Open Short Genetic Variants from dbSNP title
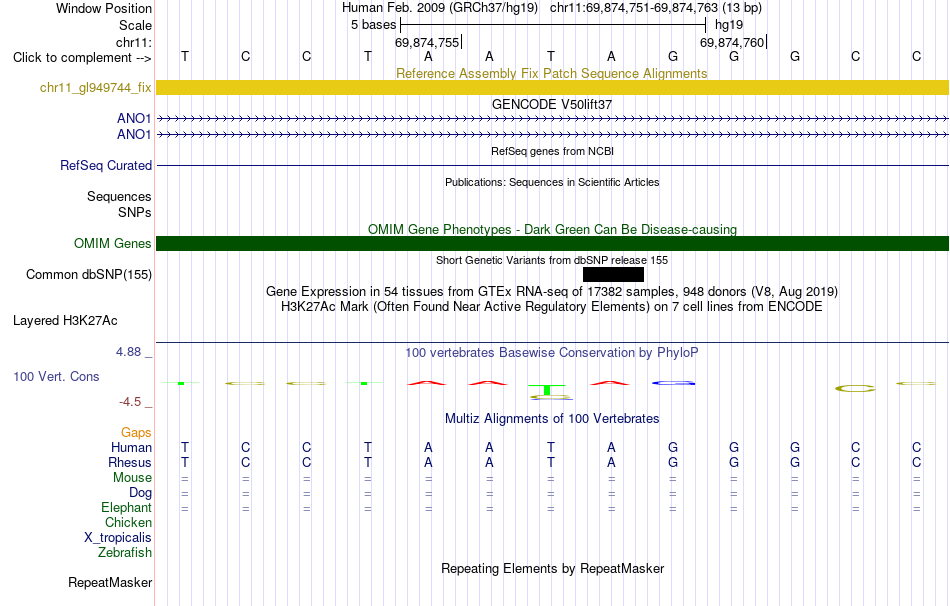This screenshot has width=950, height=606. tap(551, 260)
